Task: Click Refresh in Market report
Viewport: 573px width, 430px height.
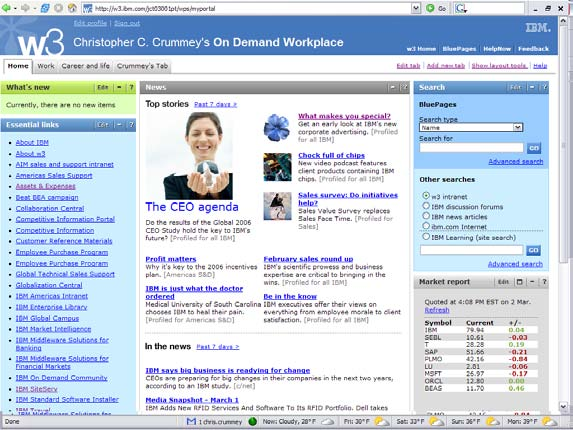Action: pos(437,310)
